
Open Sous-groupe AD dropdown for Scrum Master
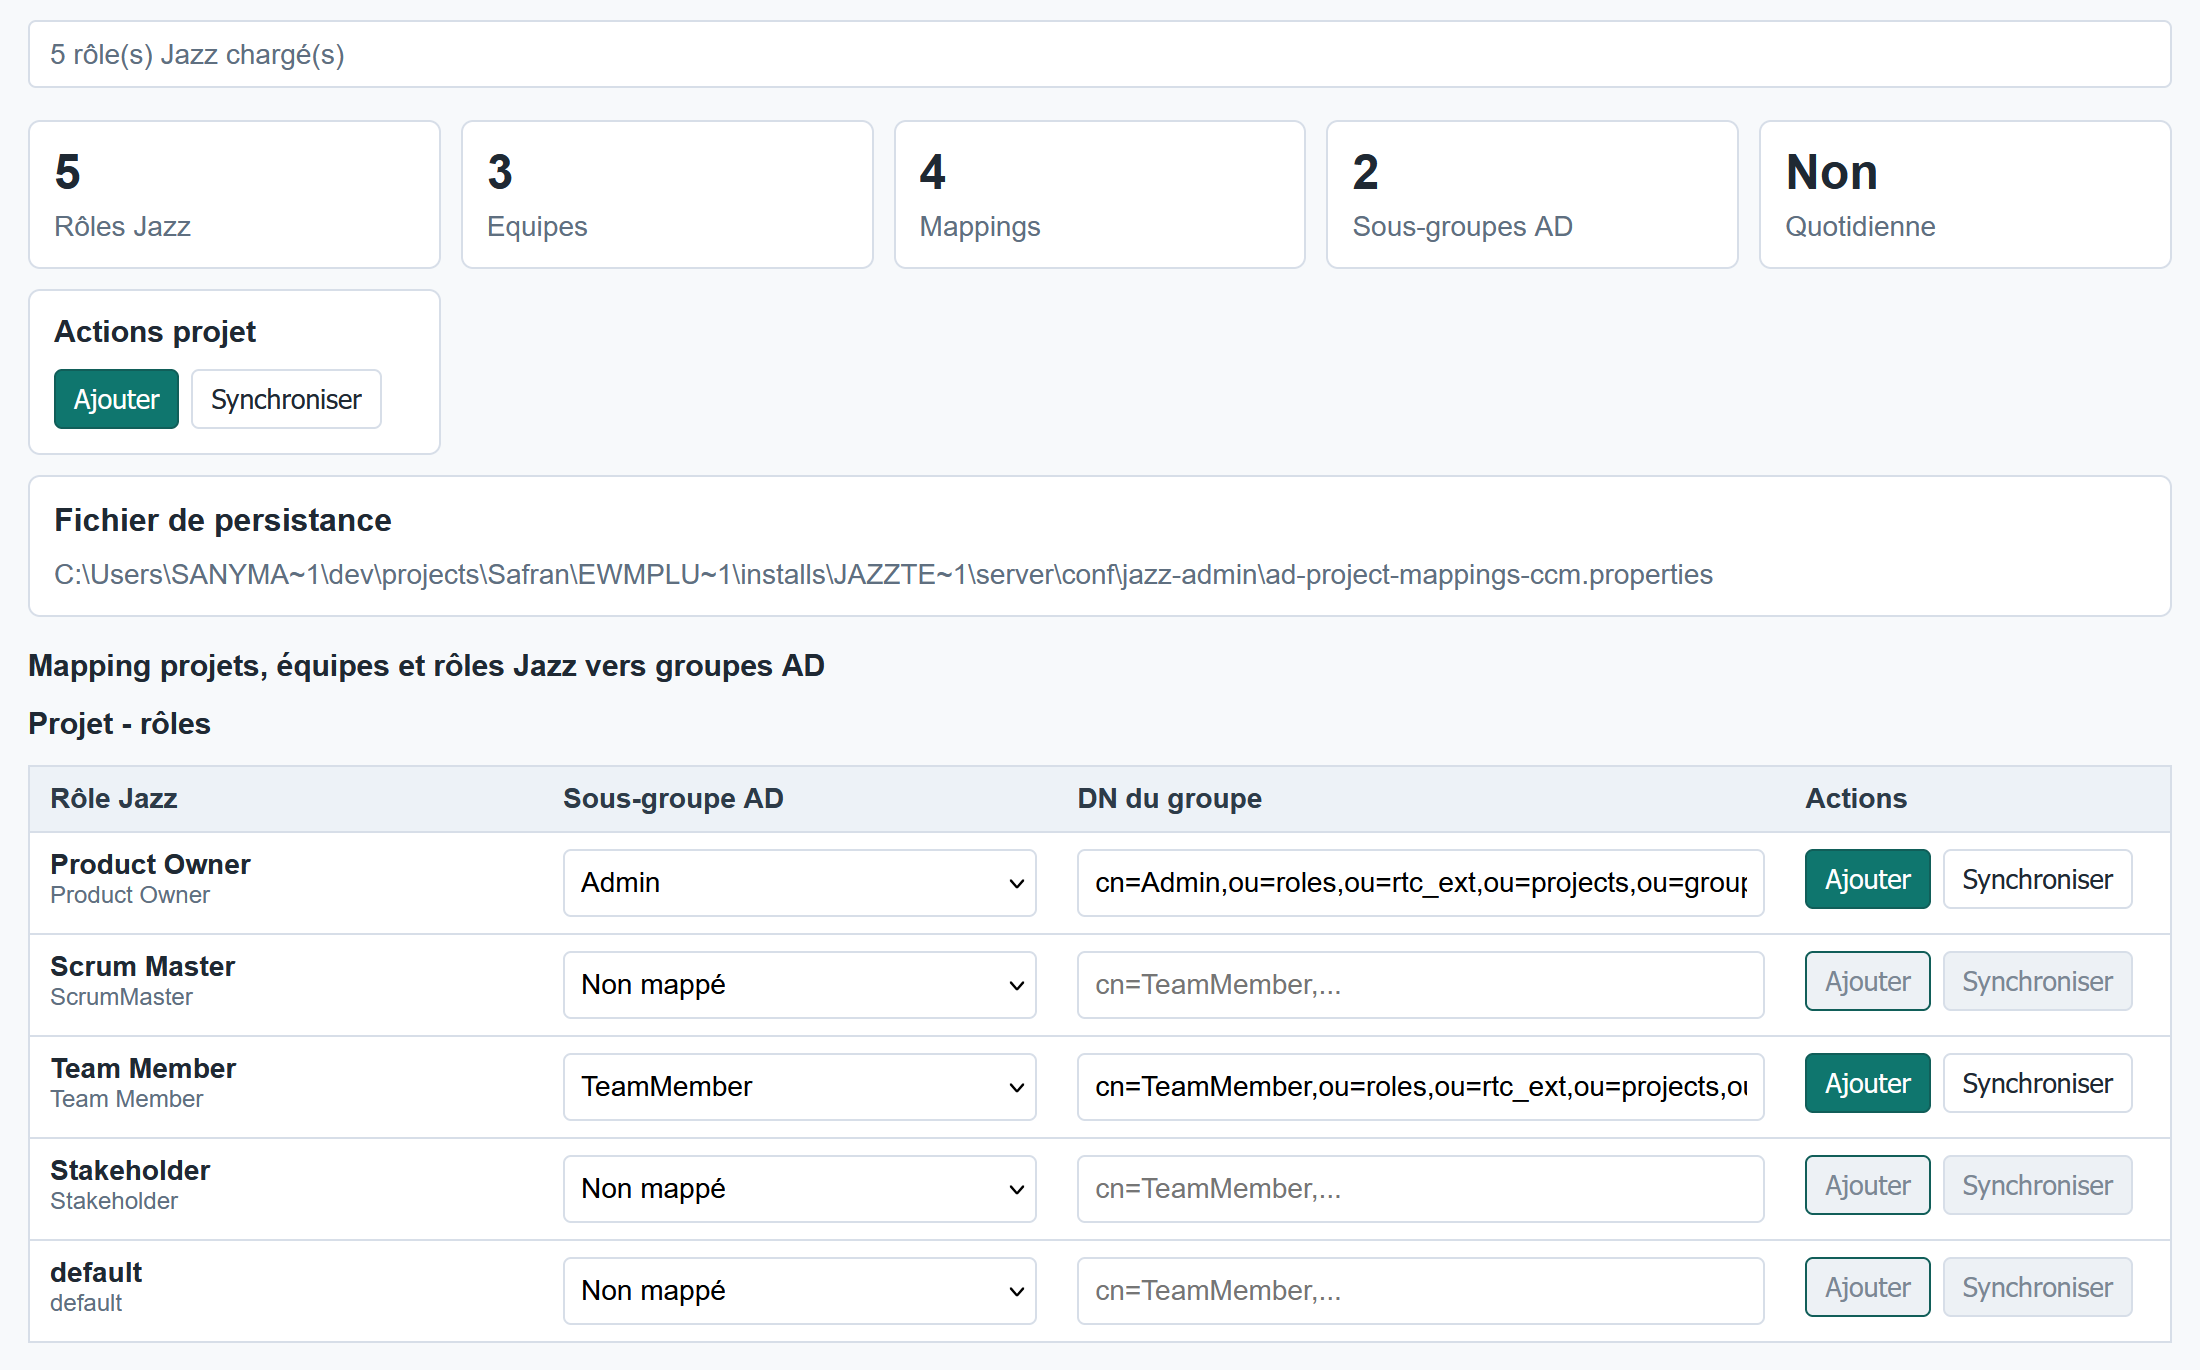[x=800, y=985]
